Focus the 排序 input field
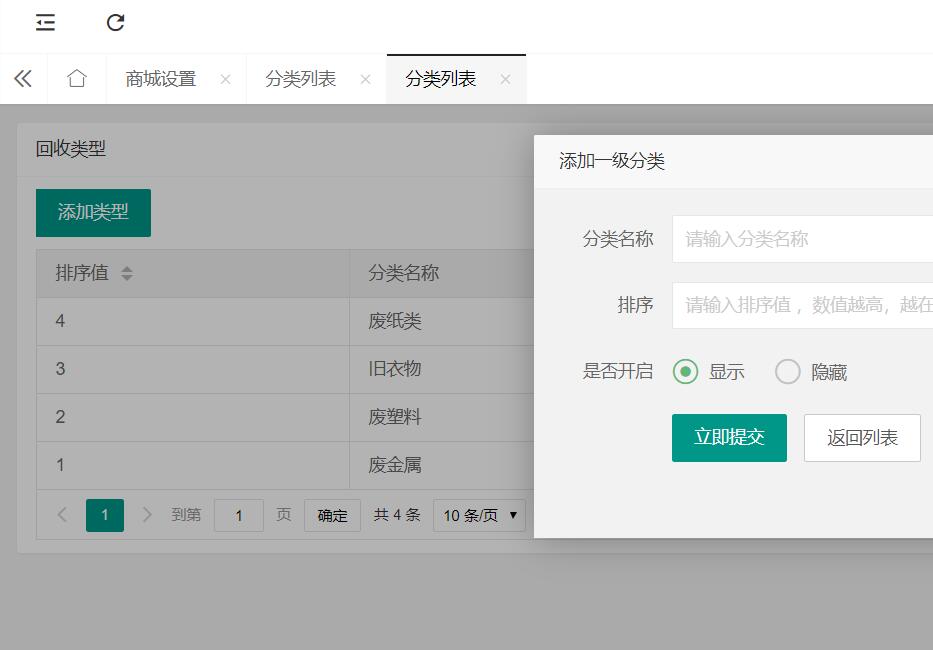The image size is (933, 650). (x=802, y=305)
